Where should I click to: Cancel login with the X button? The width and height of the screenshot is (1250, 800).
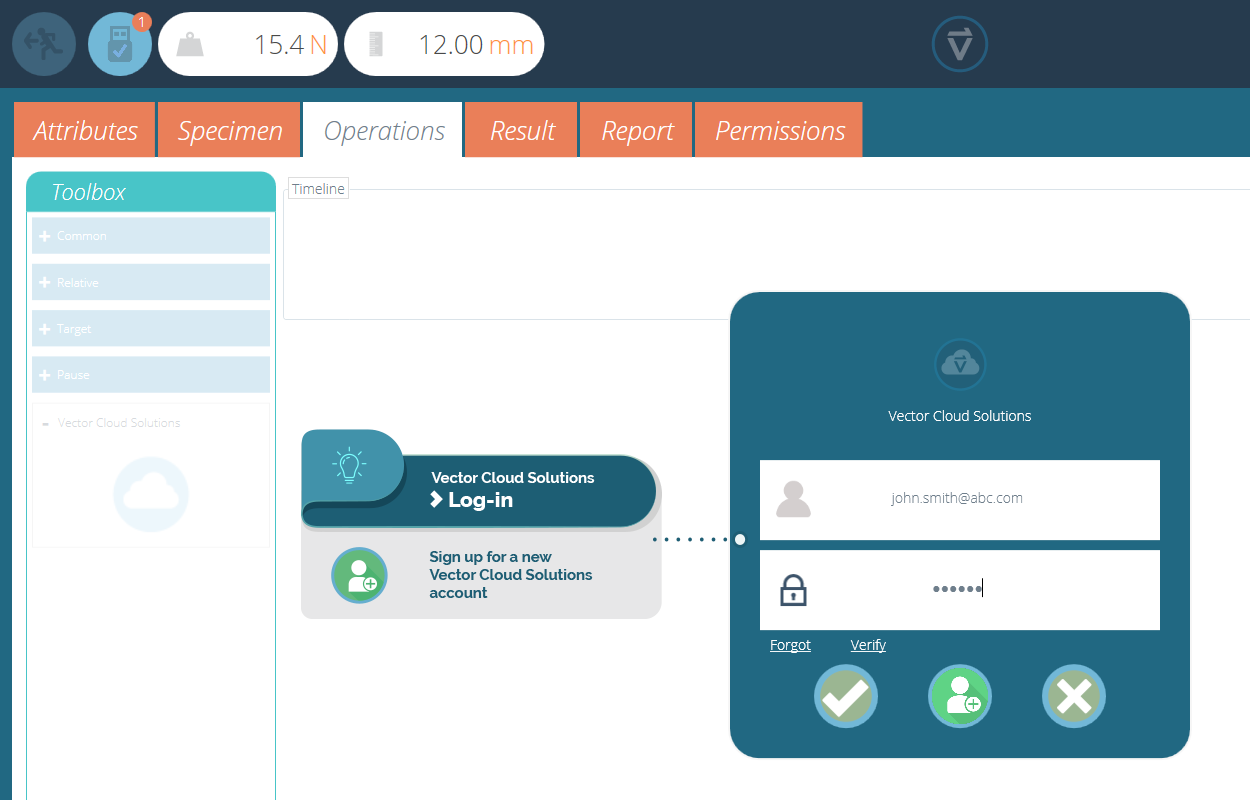[1074, 696]
